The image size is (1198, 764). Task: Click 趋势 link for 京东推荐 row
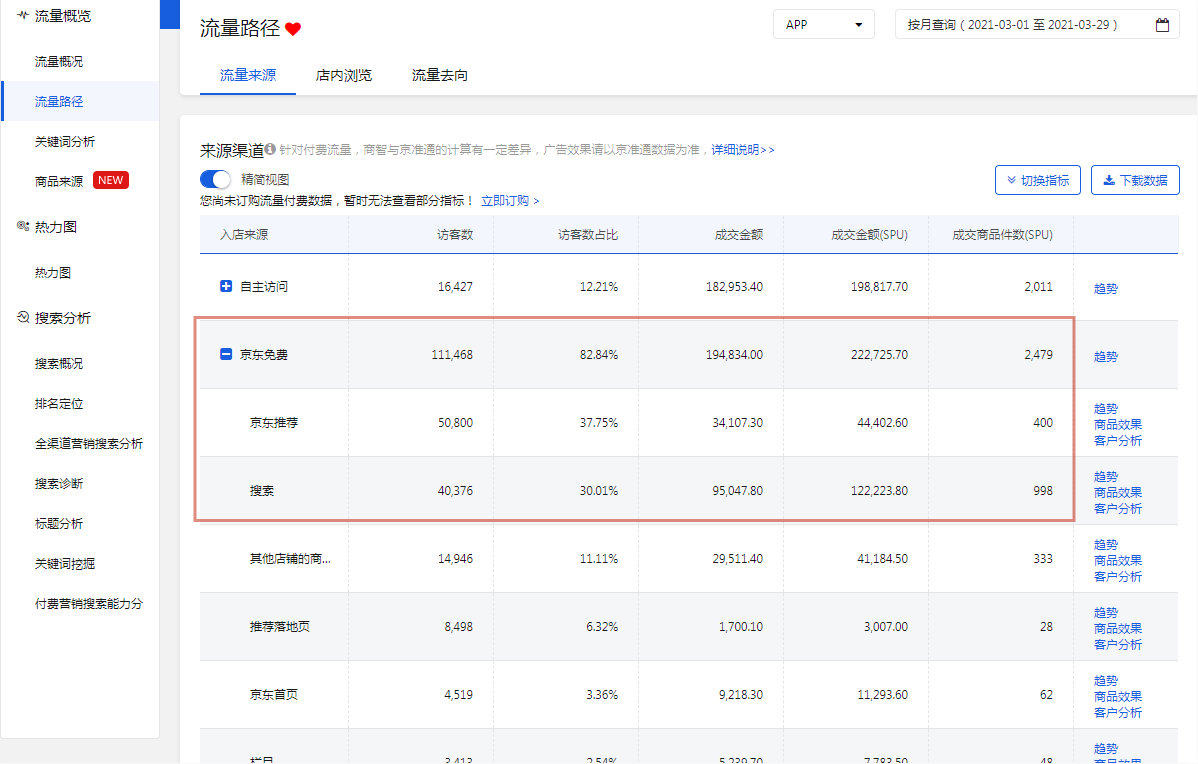tap(1106, 409)
